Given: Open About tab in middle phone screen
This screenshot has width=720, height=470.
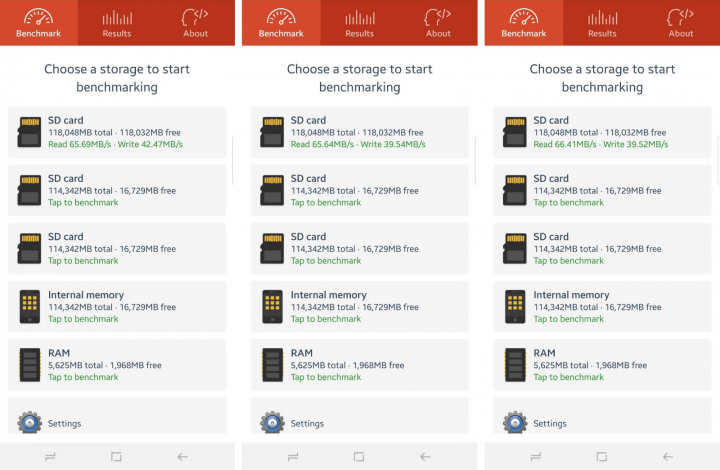Looking at the screenshot, I should 438,23.
